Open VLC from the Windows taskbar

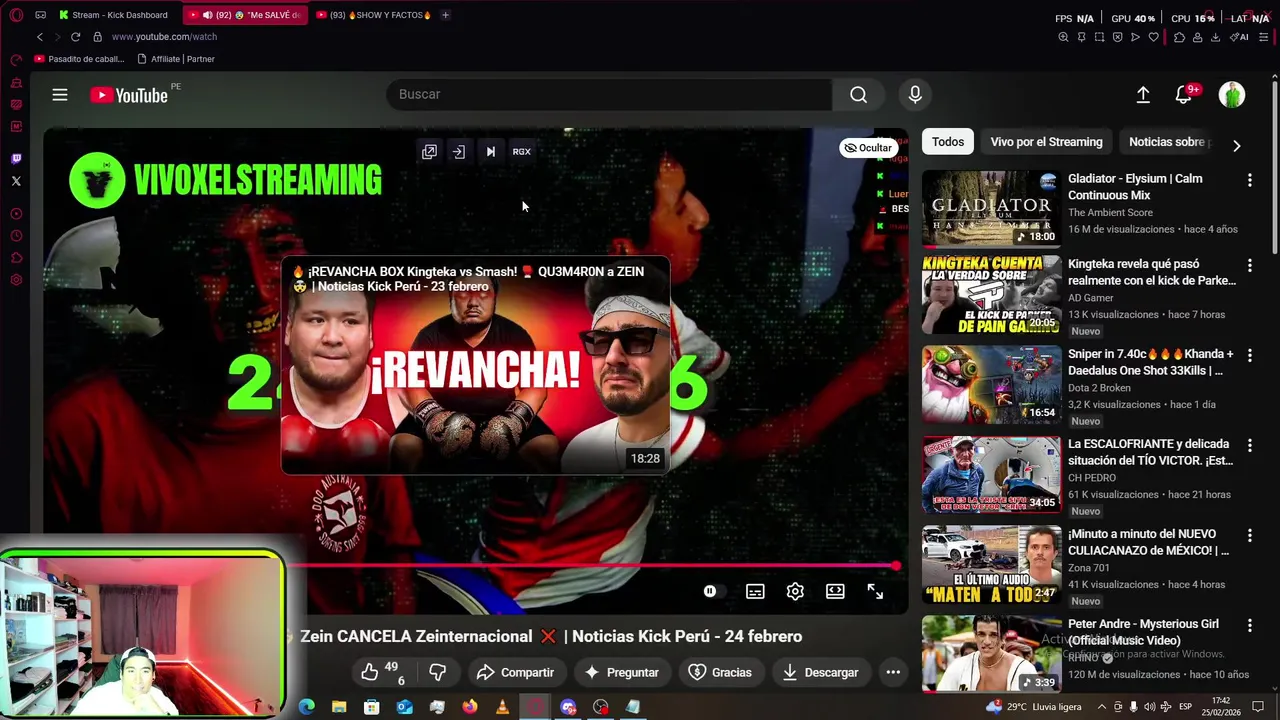coord(502,707)
